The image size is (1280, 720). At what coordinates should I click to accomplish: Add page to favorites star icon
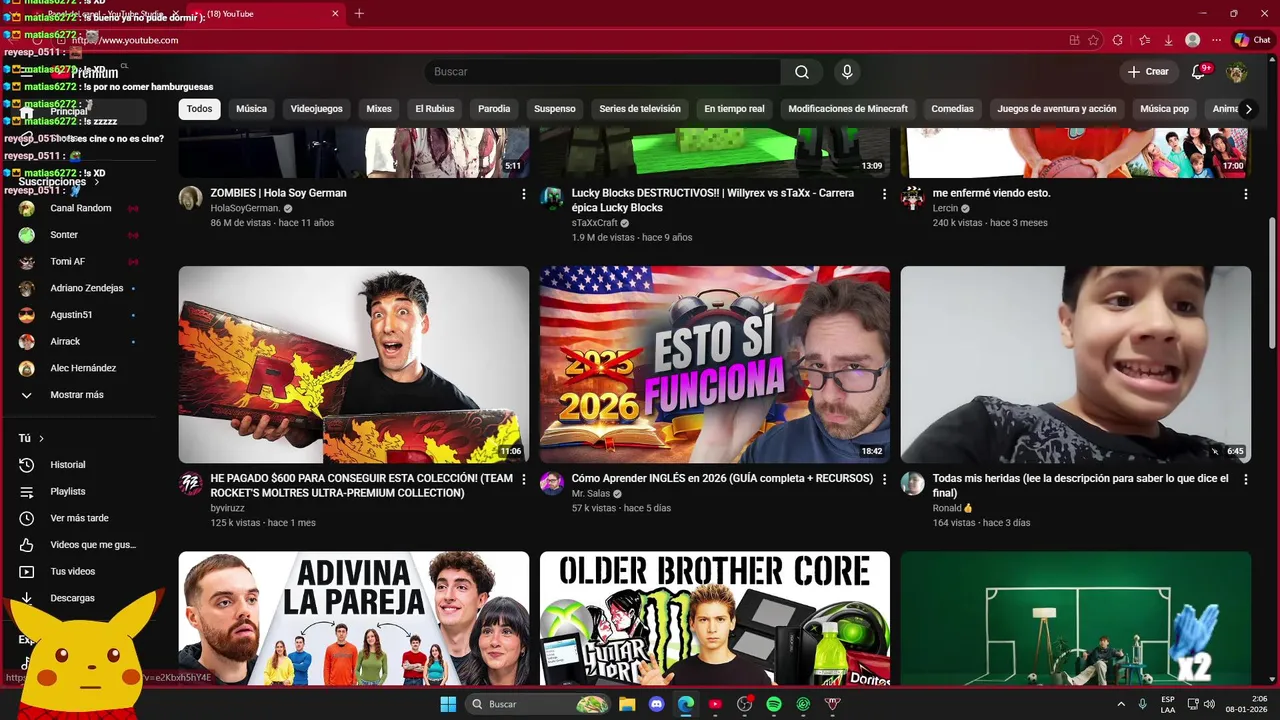coord(1094,40)
